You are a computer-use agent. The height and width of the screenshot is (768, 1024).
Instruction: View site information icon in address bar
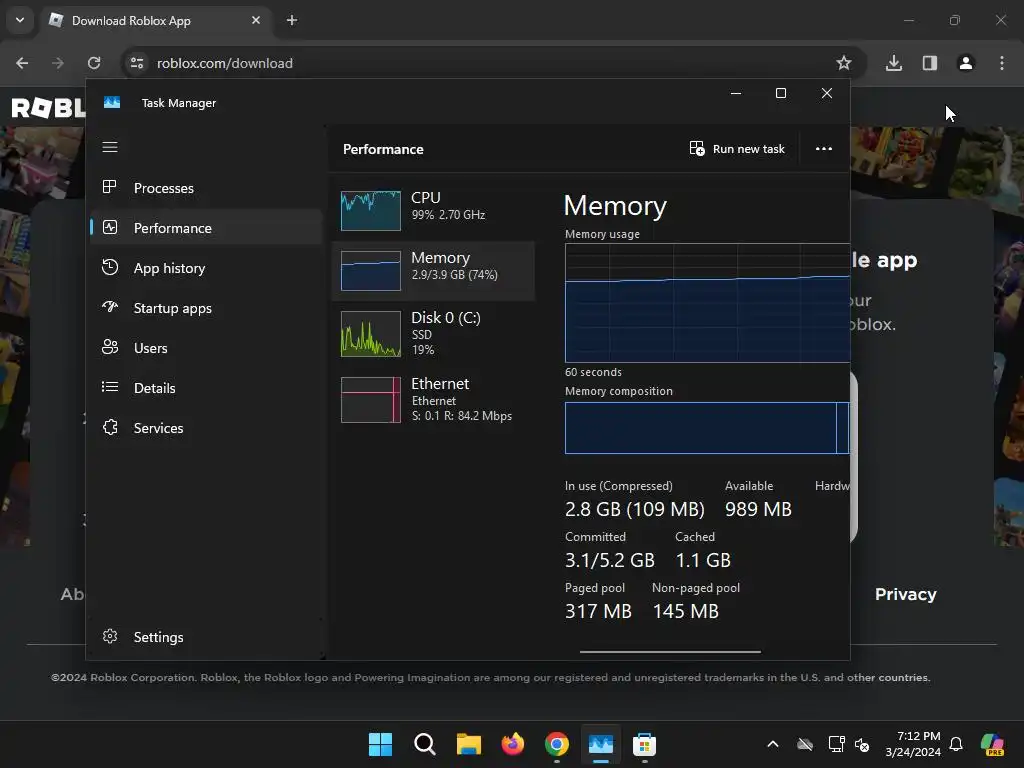click(137, 63)
